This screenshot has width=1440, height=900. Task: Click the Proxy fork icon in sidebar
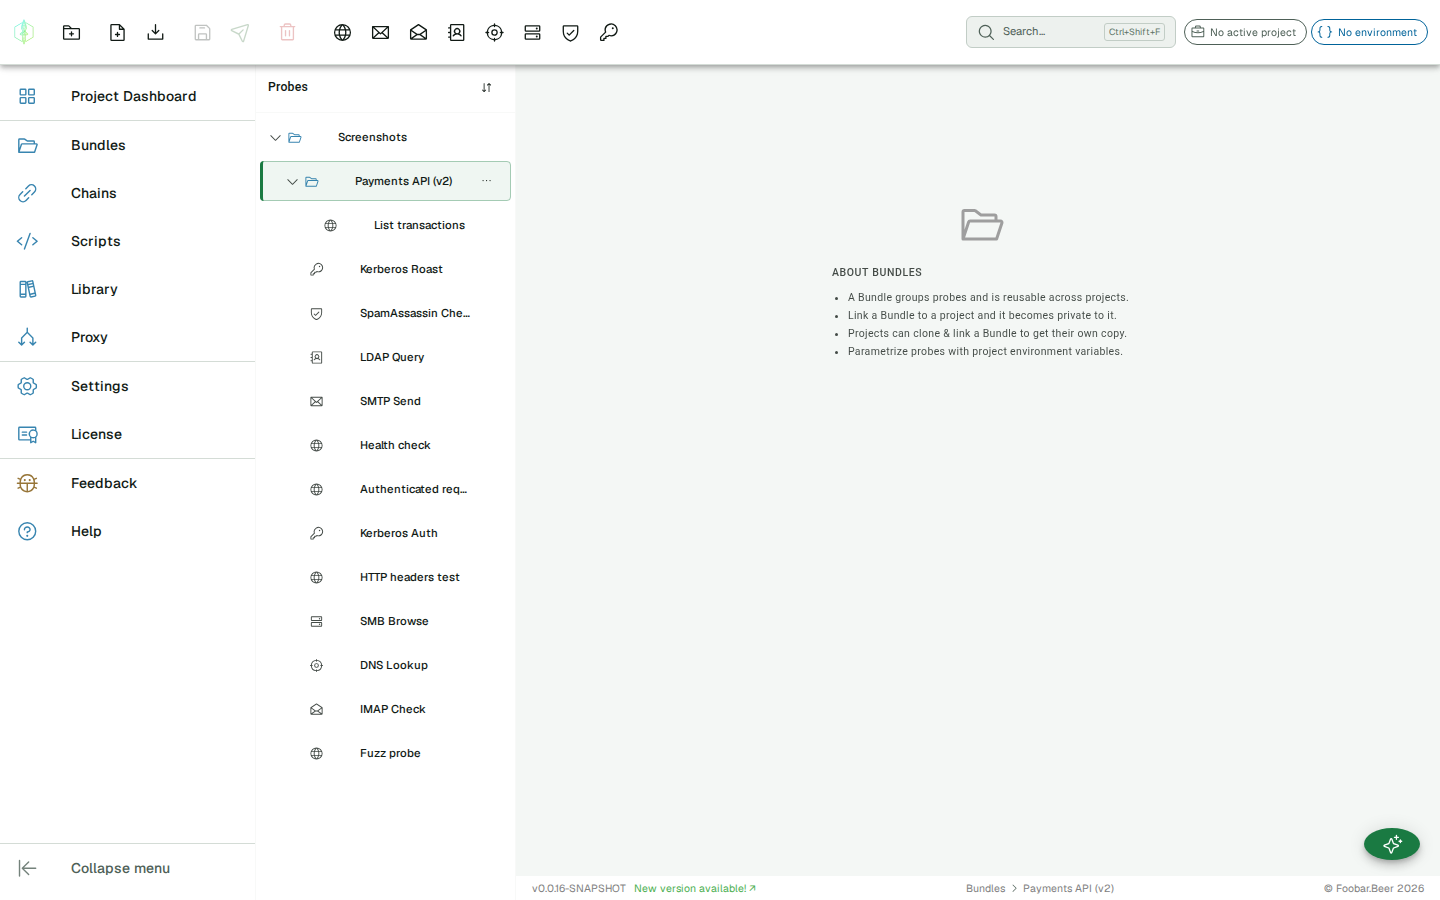pos(27,337)
